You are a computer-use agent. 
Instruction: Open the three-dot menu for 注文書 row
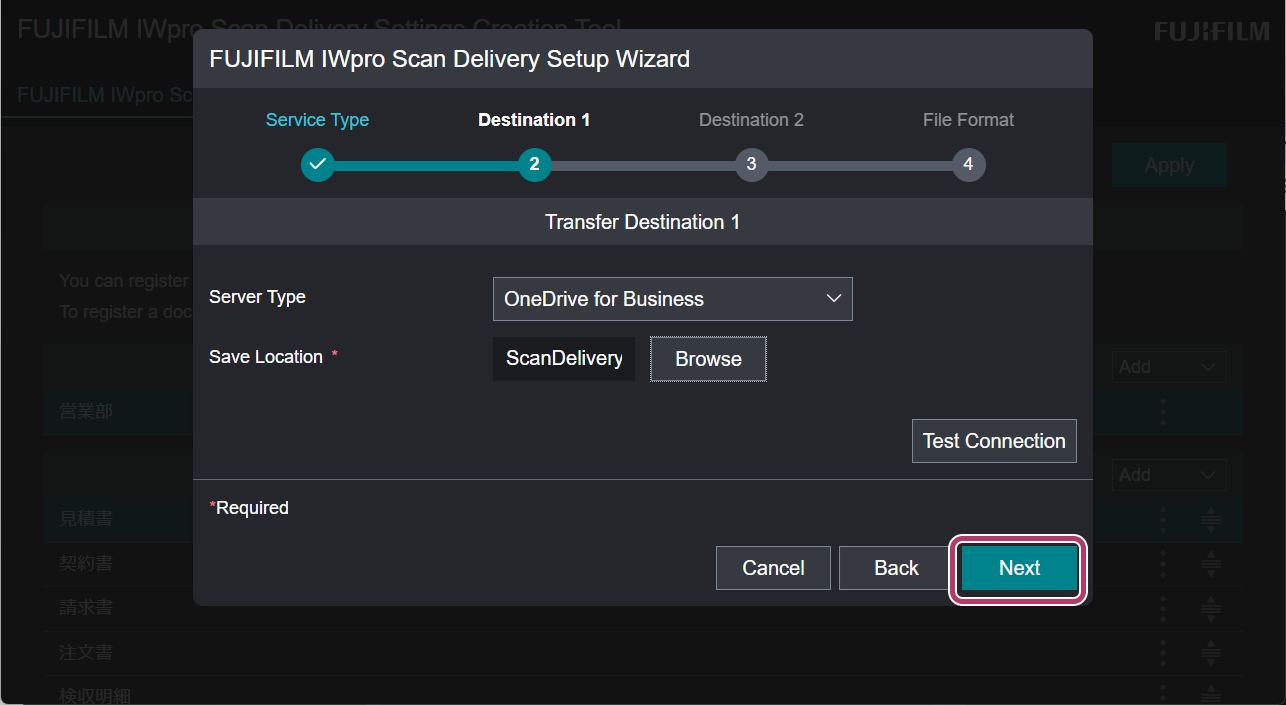[1162, 653]
